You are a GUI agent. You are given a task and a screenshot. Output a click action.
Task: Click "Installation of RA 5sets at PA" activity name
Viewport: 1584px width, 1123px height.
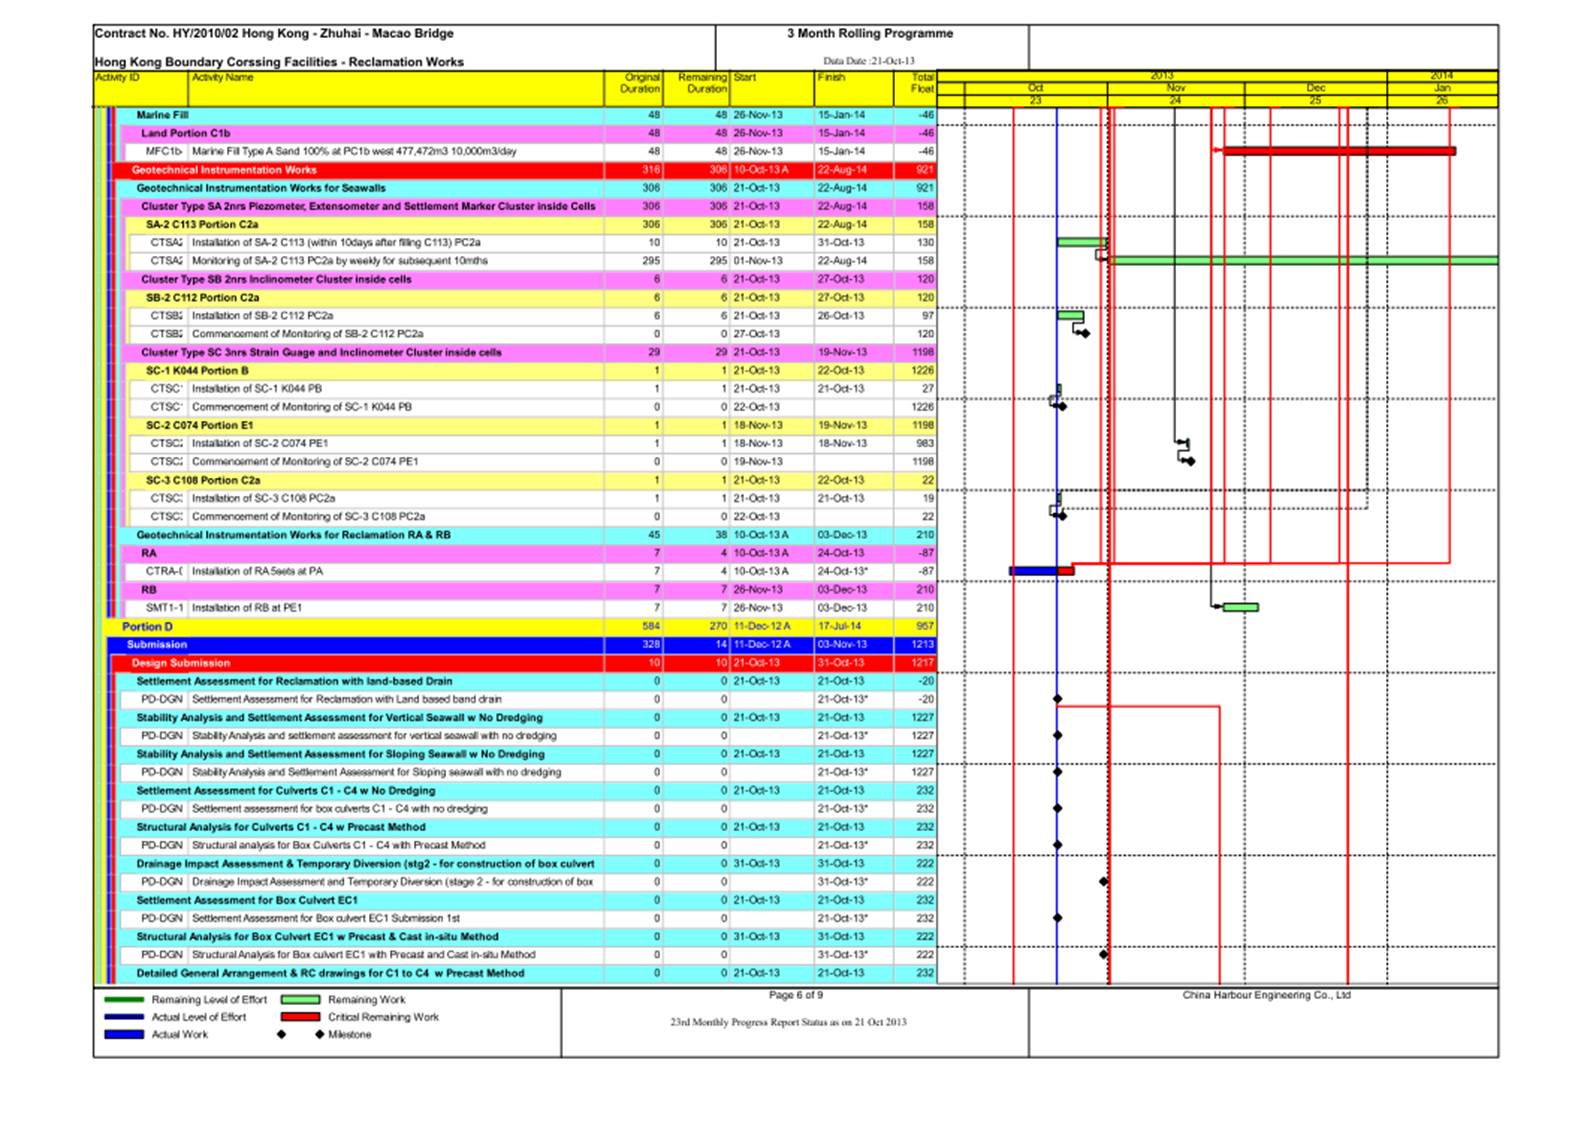pos(257,571)
